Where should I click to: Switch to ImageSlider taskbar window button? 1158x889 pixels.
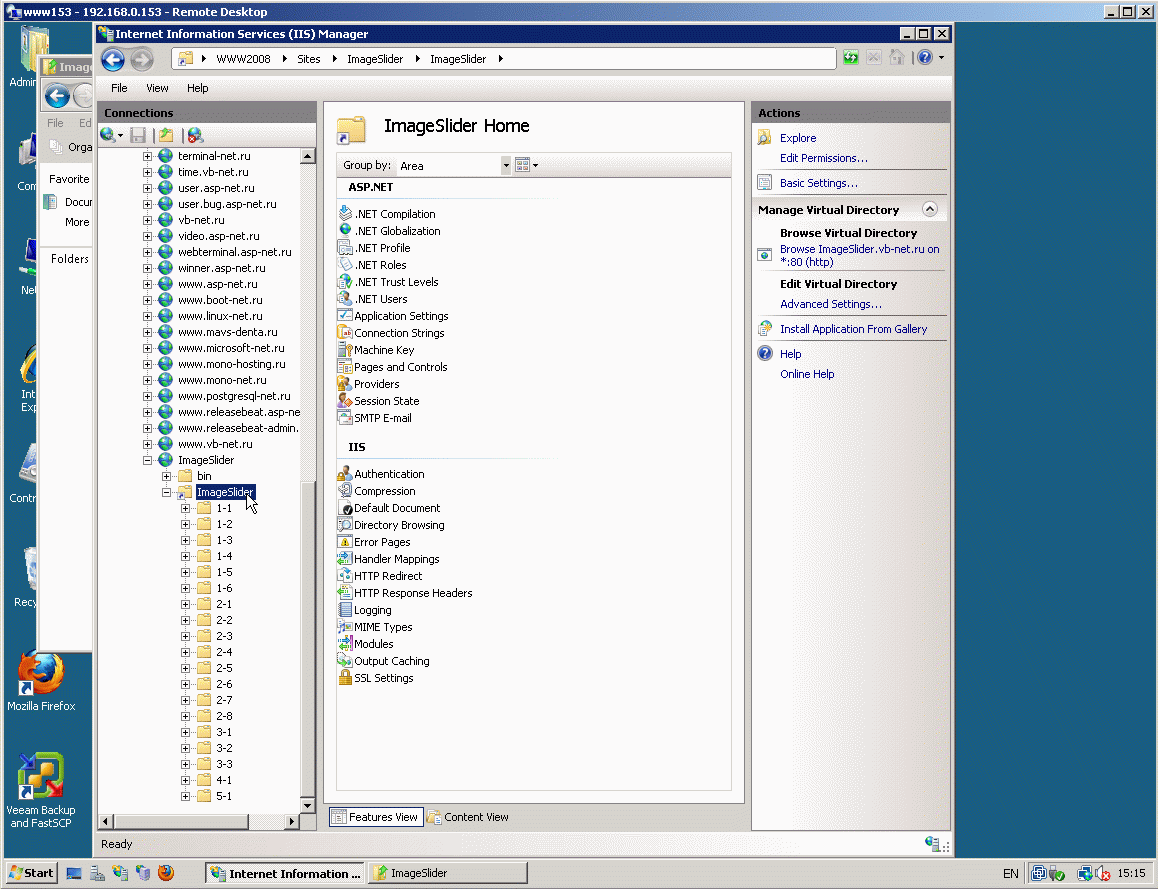coord(448,873)
